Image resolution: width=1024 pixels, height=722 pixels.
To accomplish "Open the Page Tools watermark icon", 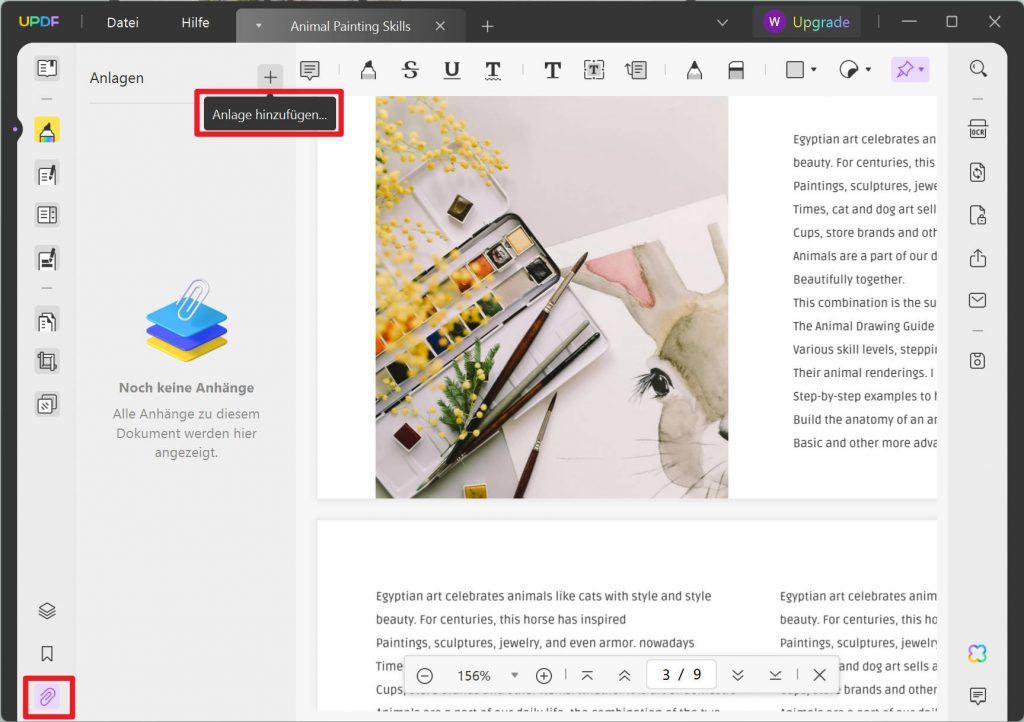I will (47, 405).
